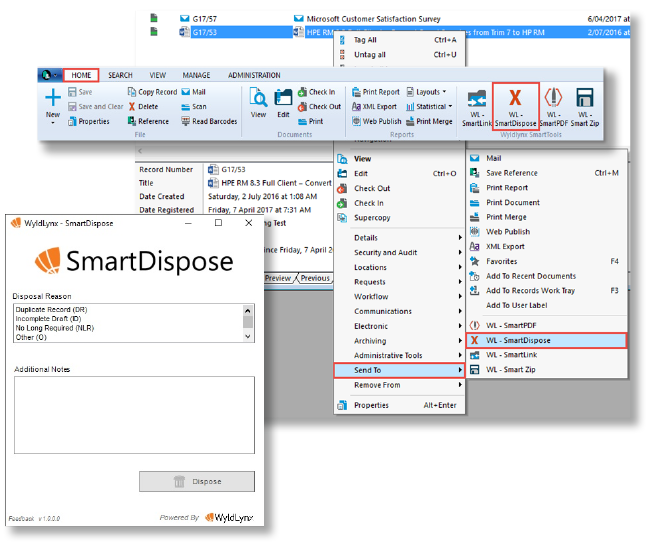
Task: Click Reference in File group
Action: click(x=148, y=121)
